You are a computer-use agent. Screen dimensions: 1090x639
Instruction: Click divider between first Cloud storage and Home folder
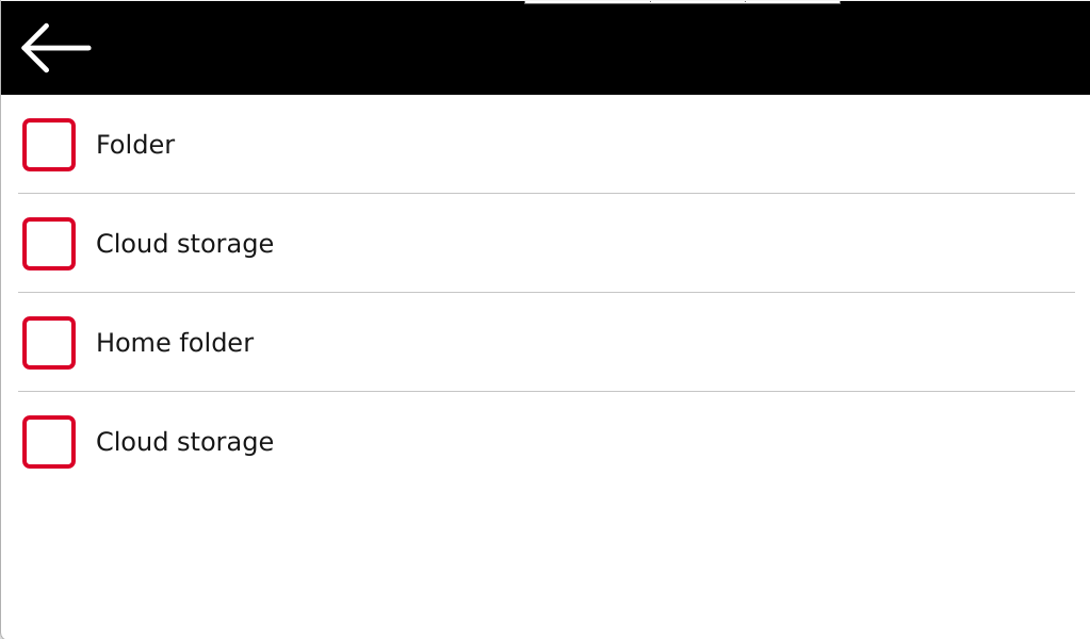tap(546, 292)
